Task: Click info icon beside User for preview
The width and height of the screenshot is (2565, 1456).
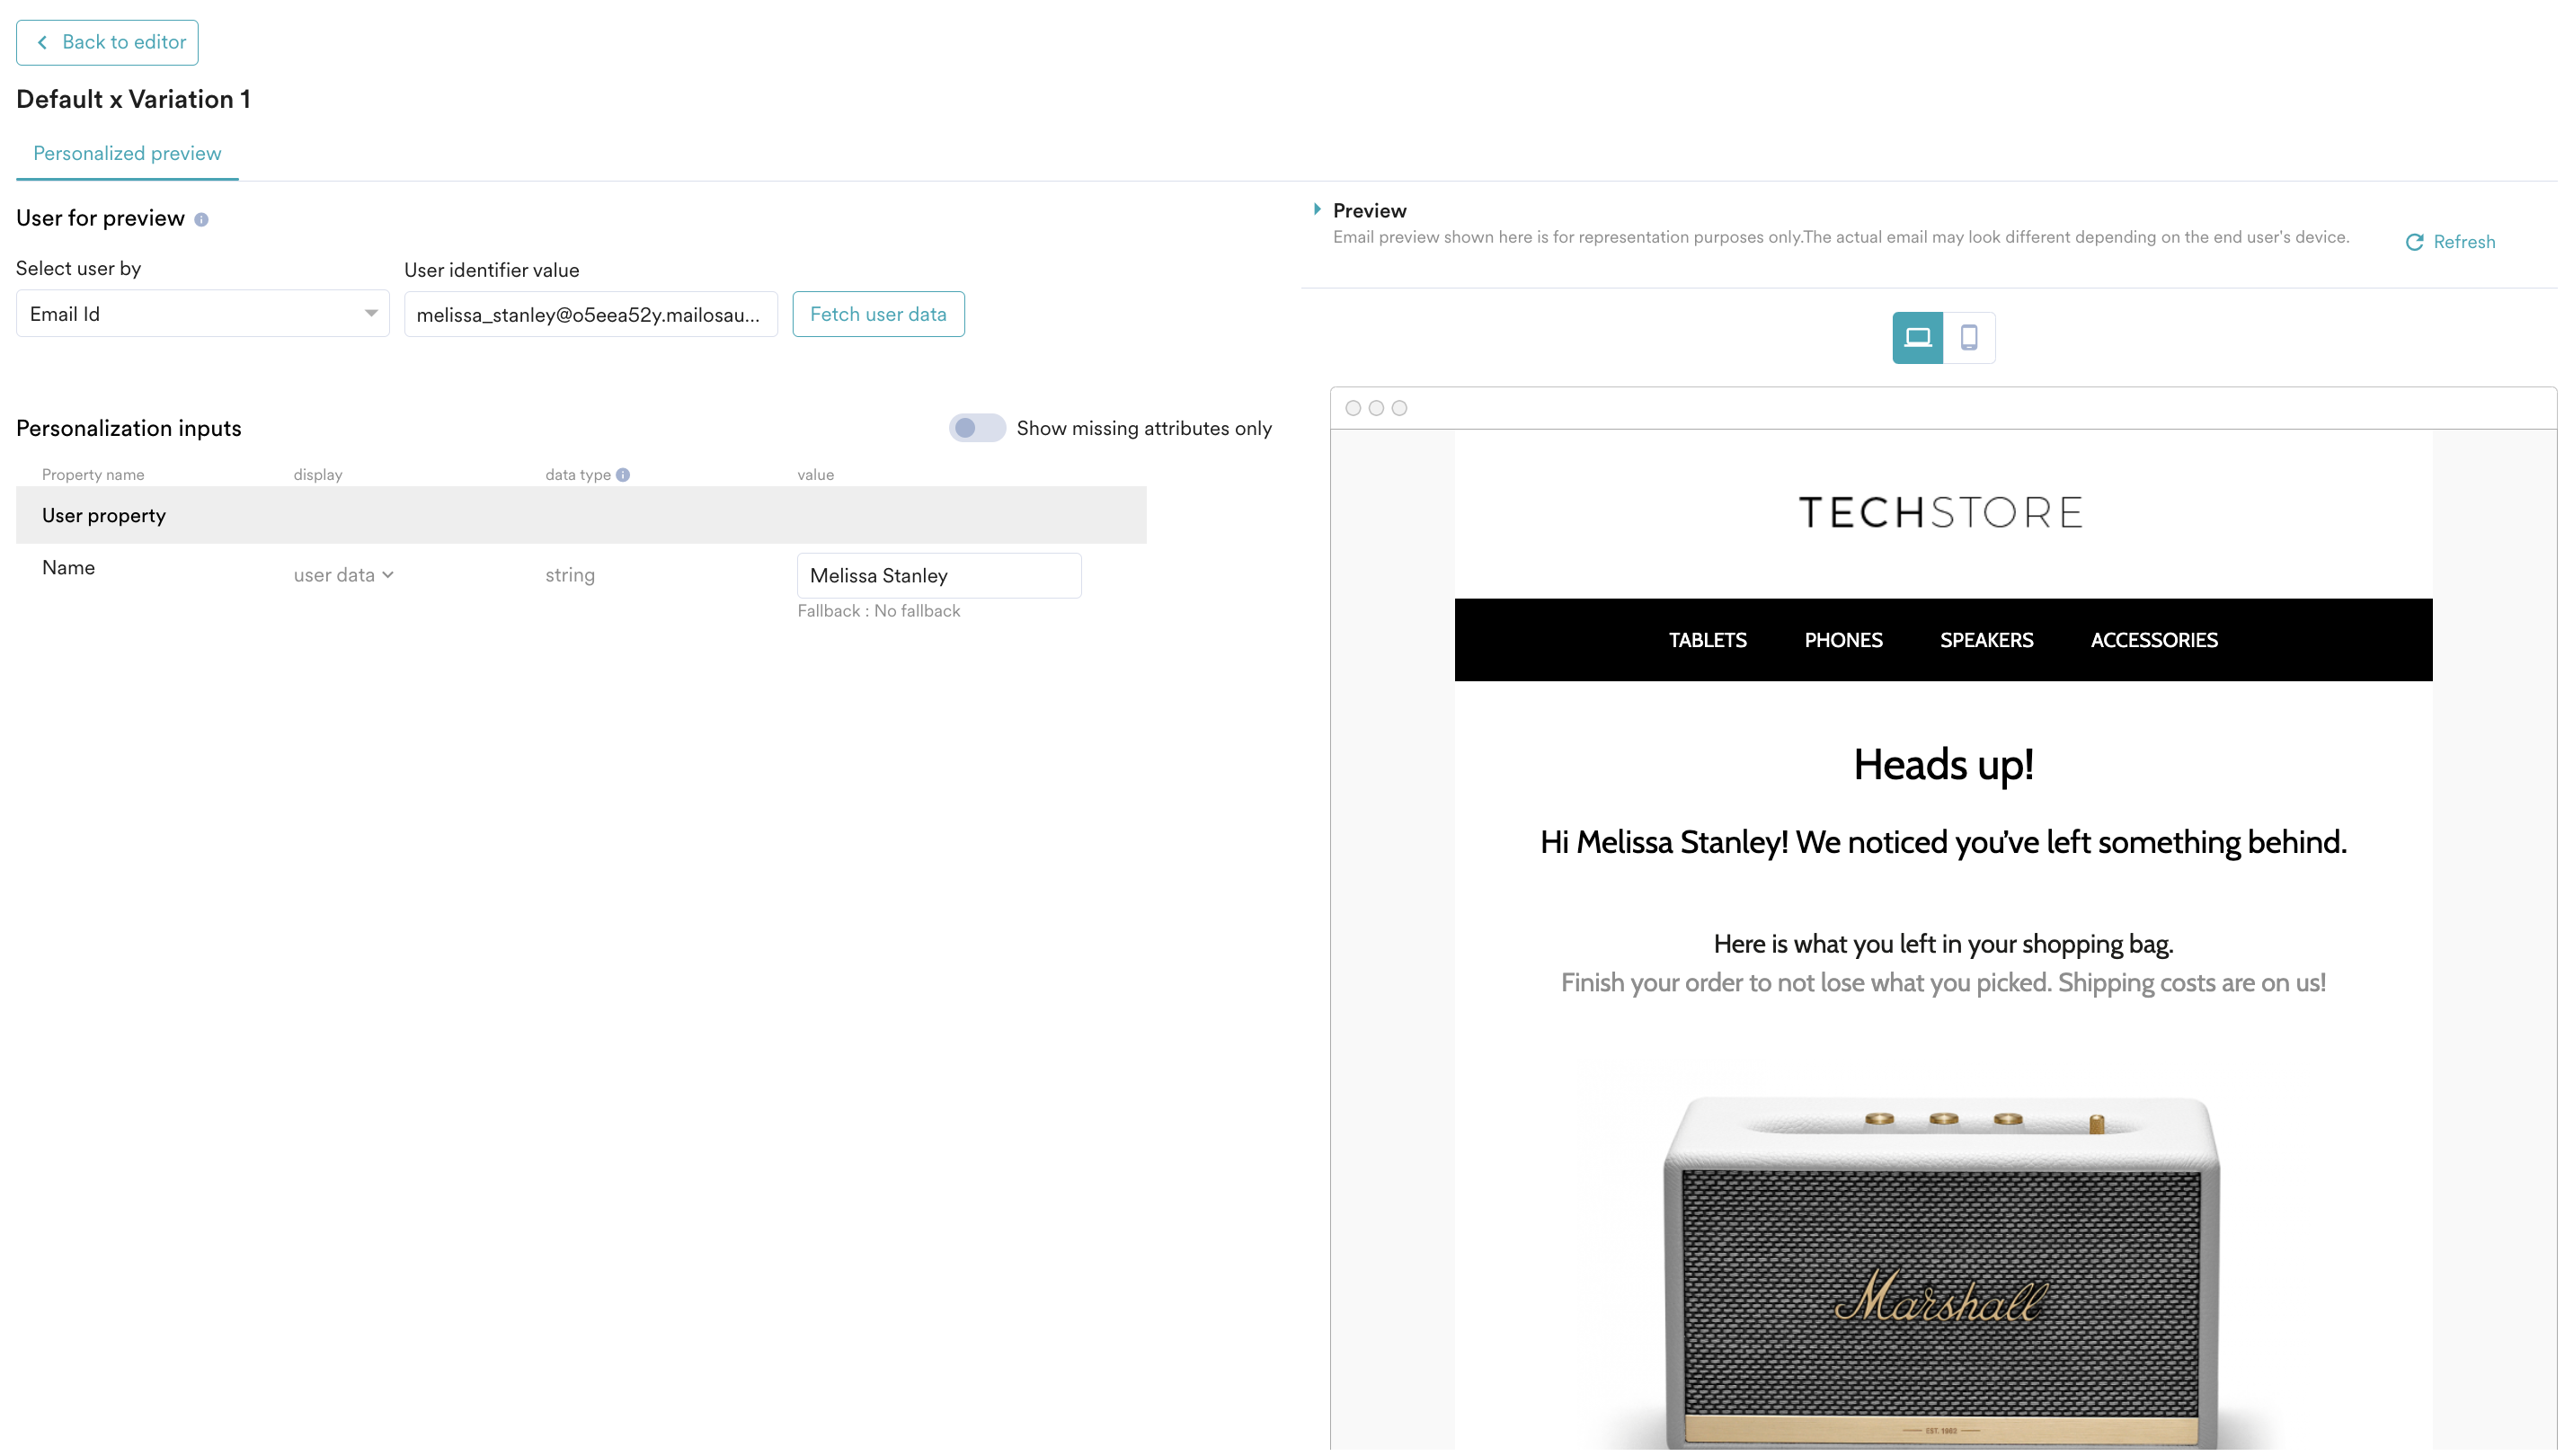Action: 201,219
